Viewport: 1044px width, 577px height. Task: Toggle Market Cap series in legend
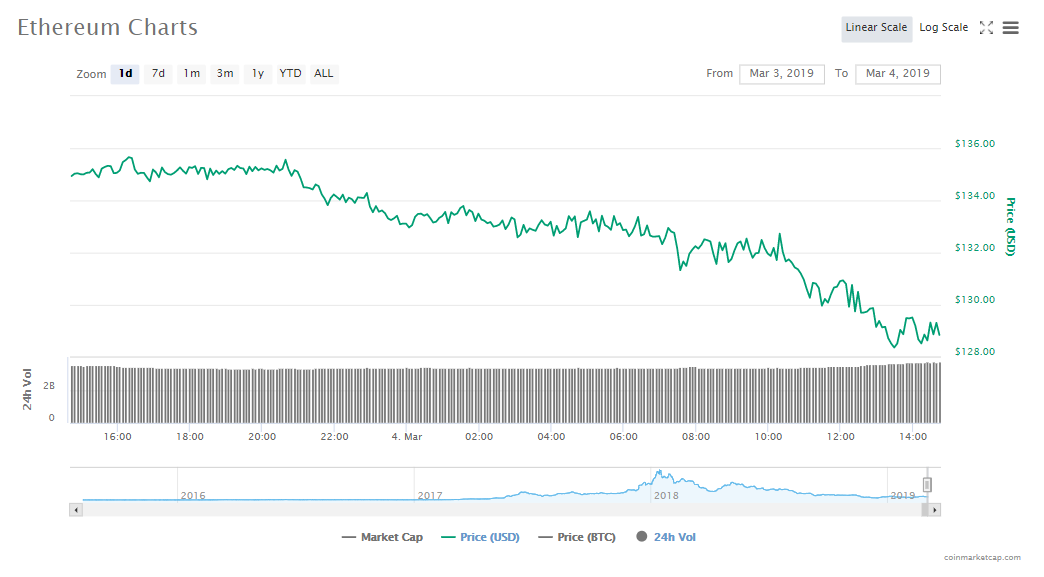point(382,537)
